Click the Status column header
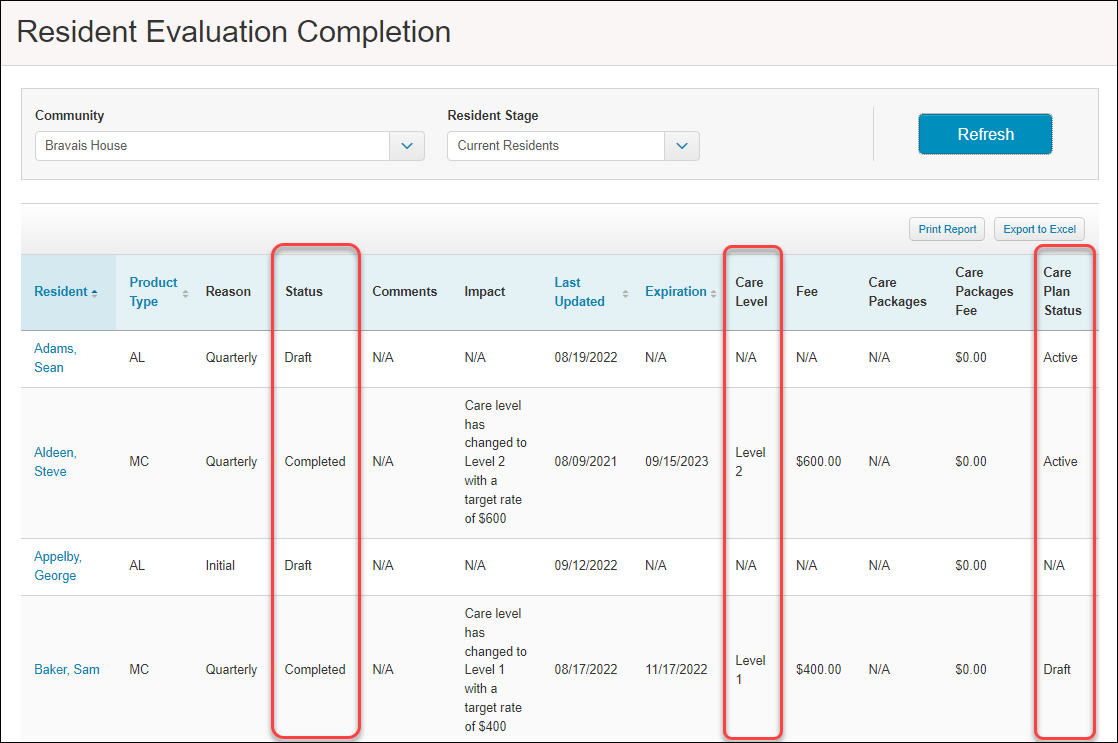The image size is (1118, 743). click(304, 292)
